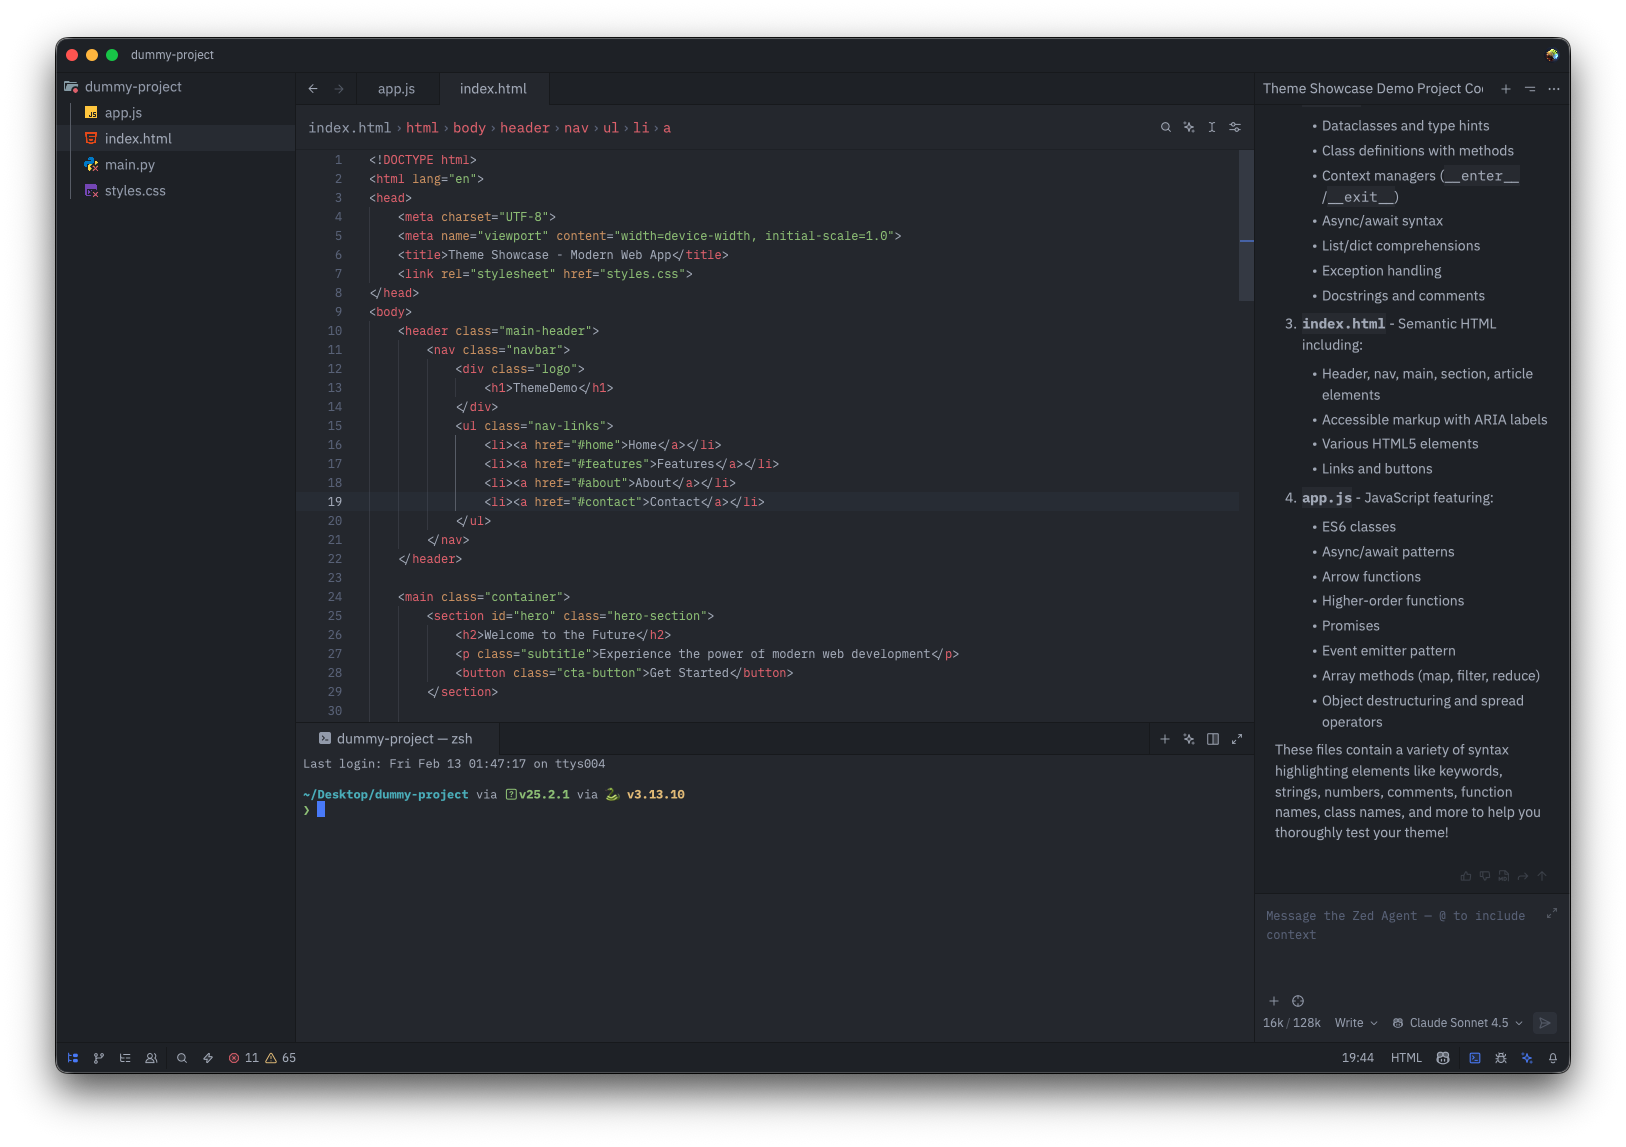Give thumbs down to agent response
Viewport: 1626px width, 1147px height.
1485,876
